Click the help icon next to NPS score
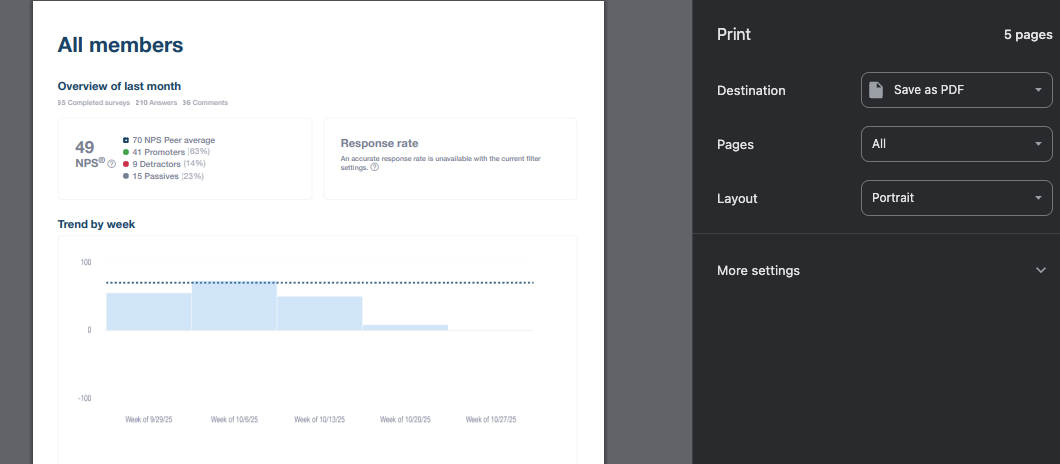 [x=111, y=164]
